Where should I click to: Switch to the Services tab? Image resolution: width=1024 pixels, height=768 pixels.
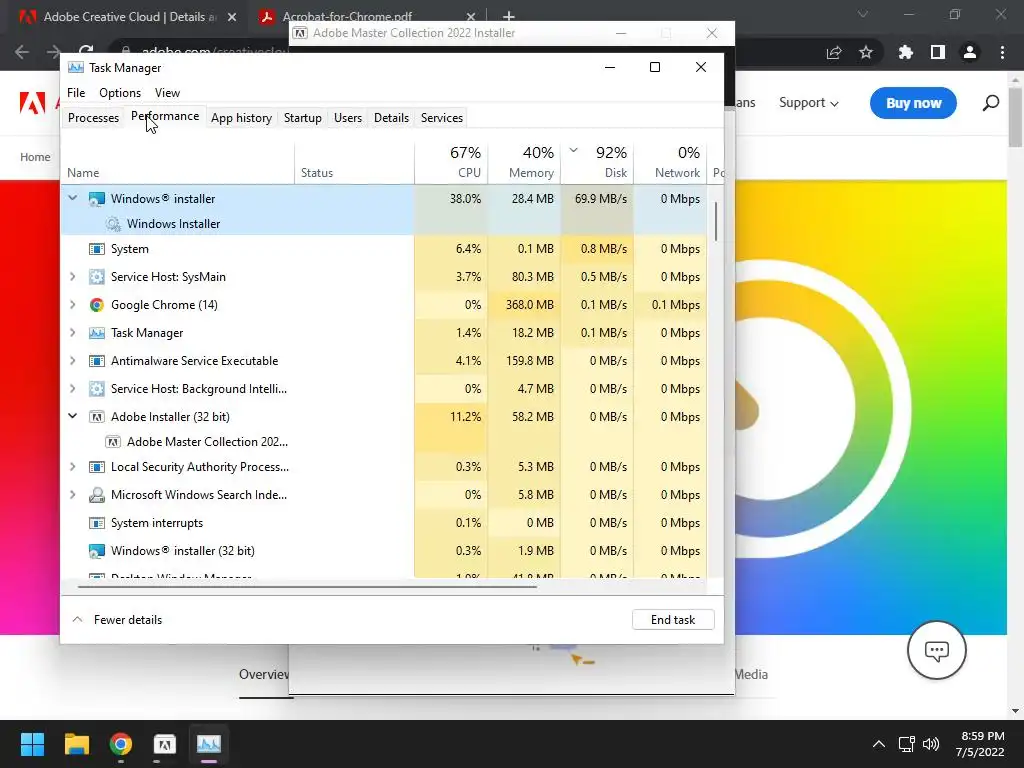(x=442, y=118)
